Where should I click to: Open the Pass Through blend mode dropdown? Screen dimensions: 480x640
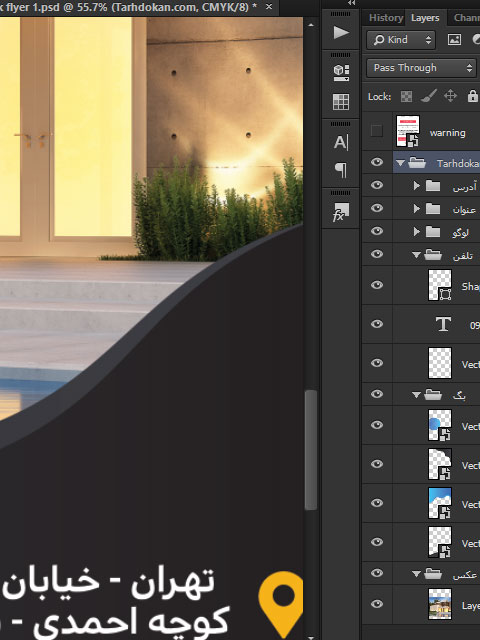click(x=421, y=68)
